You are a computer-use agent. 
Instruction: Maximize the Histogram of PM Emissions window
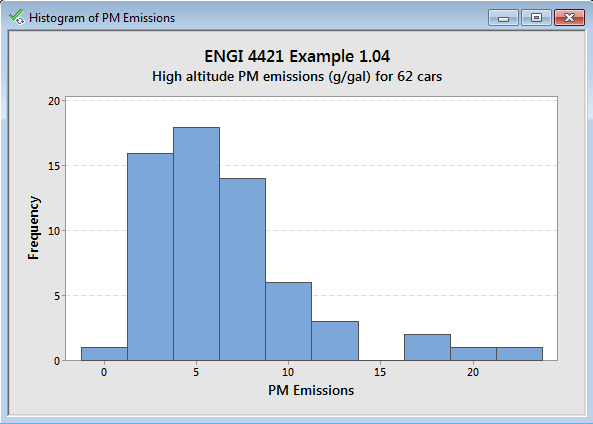click(536, 18)
